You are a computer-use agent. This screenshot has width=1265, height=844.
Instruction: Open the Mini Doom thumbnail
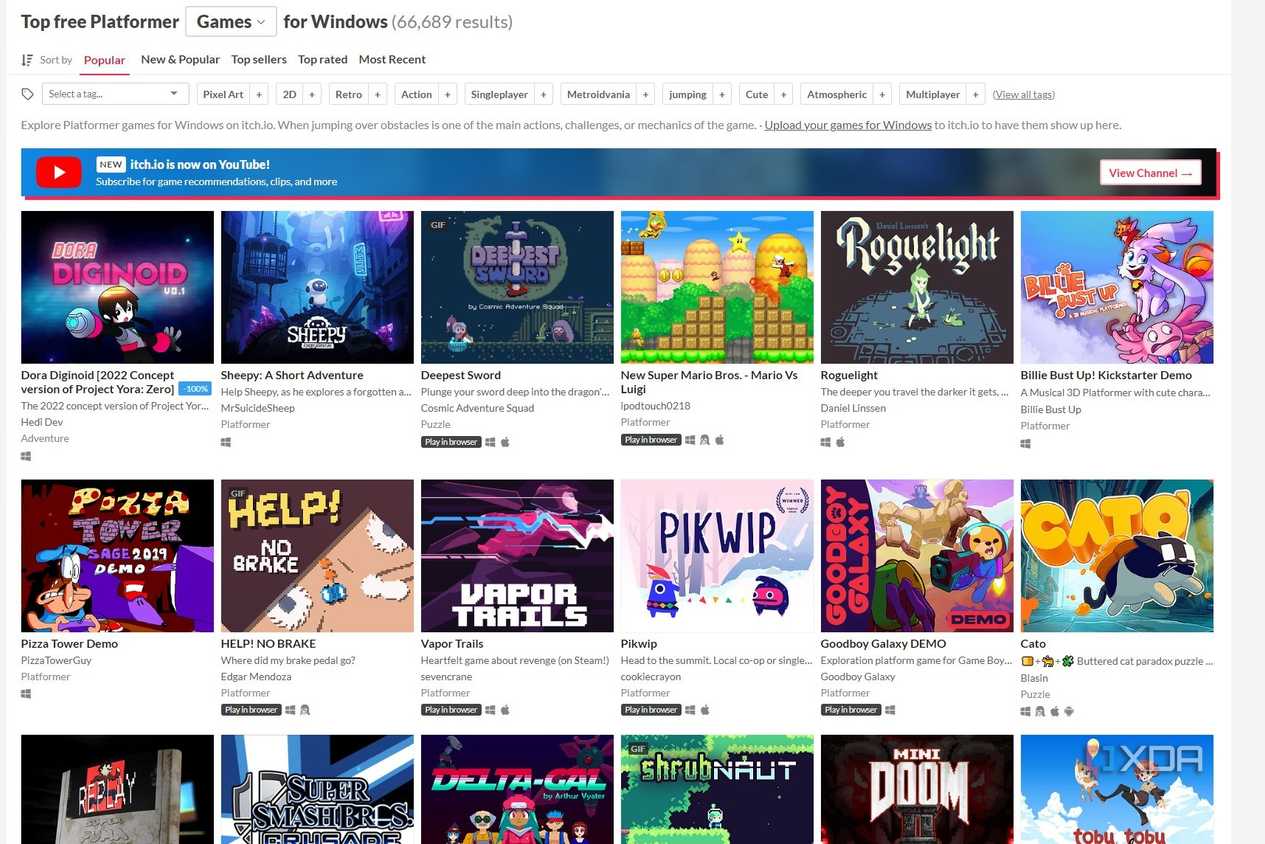coord(917,789)
